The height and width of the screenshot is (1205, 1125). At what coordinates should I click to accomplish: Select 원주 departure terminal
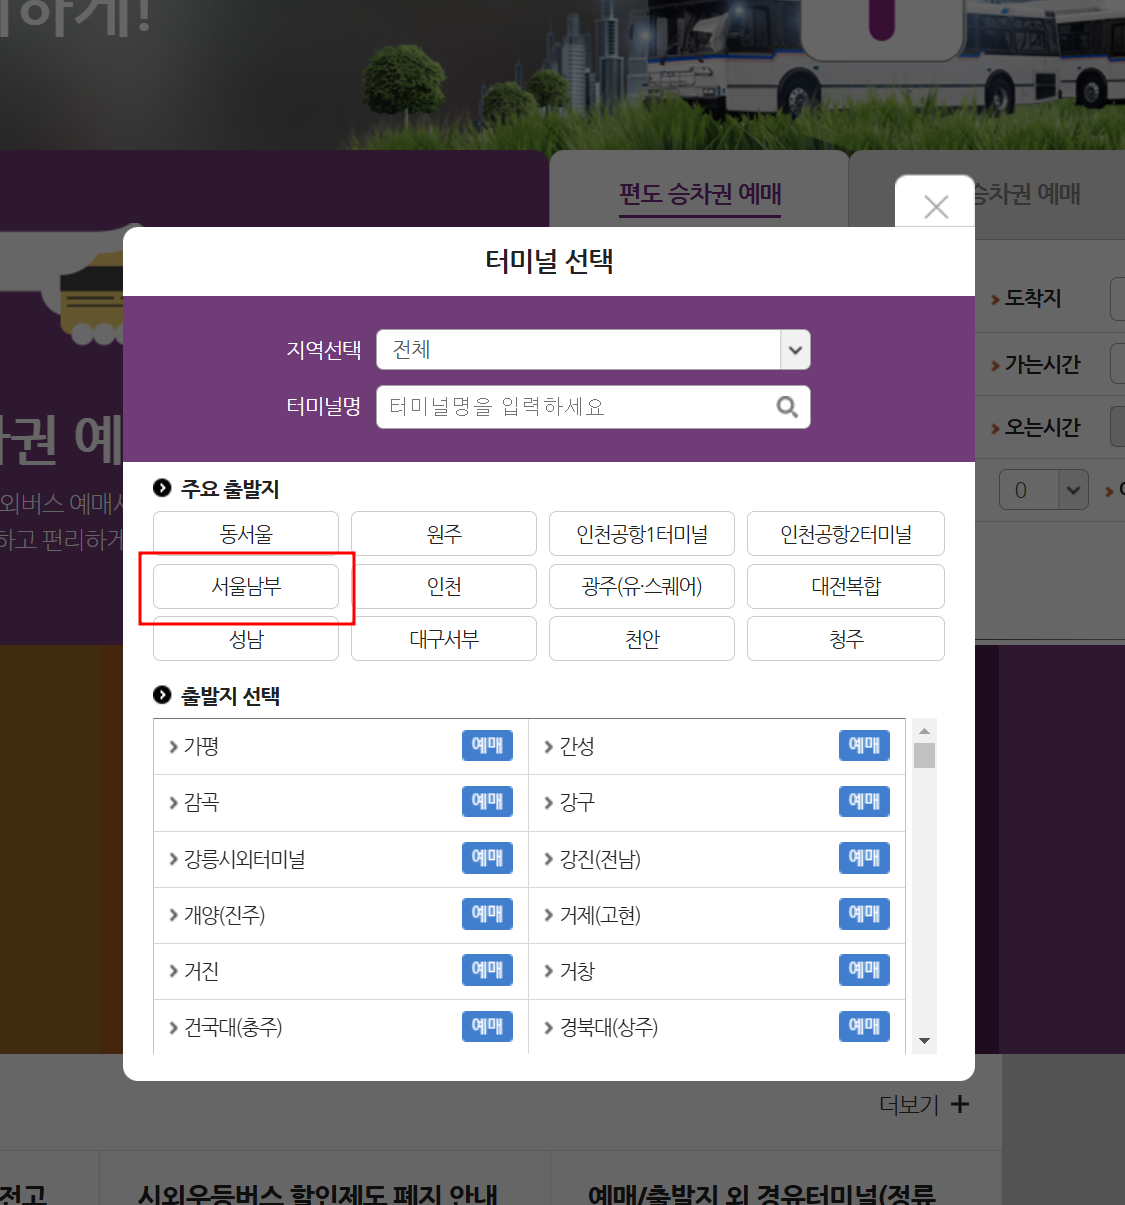tap(444, 534)
